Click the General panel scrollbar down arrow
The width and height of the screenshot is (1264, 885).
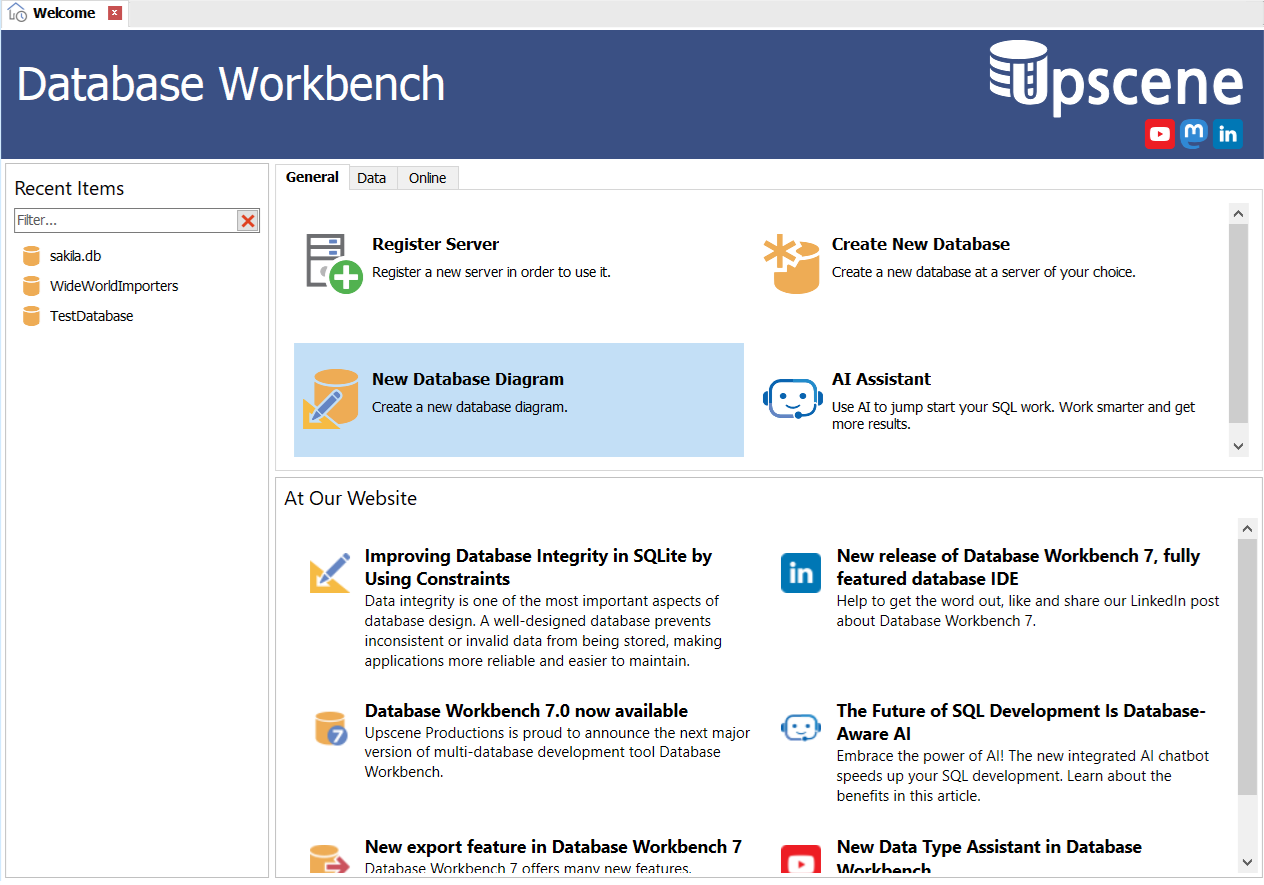(x=1239, y=446)
